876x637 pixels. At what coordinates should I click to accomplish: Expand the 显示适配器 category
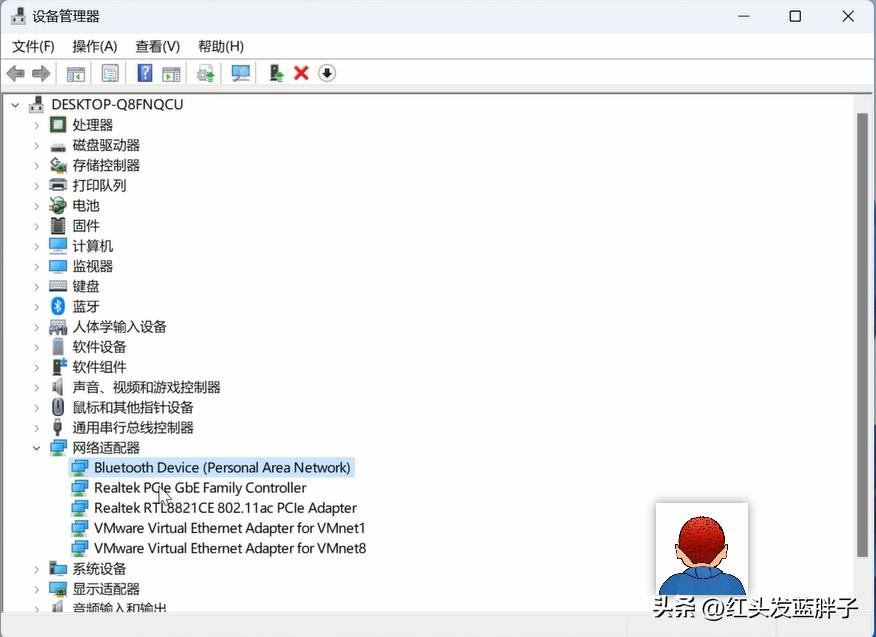(36, 588)
